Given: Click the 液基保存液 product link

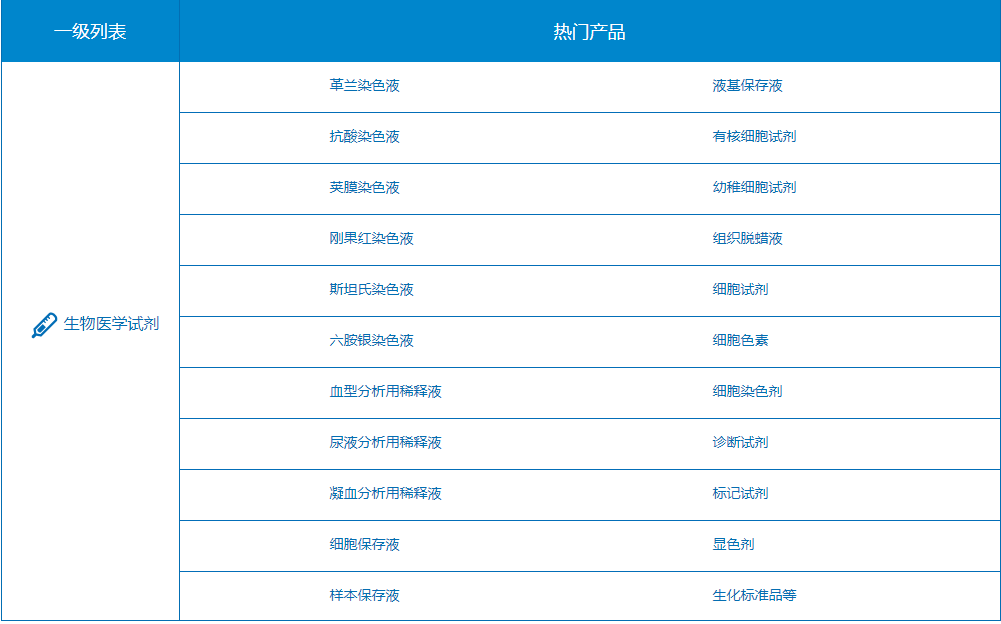Looking at the screenshot, I should 747,86.
